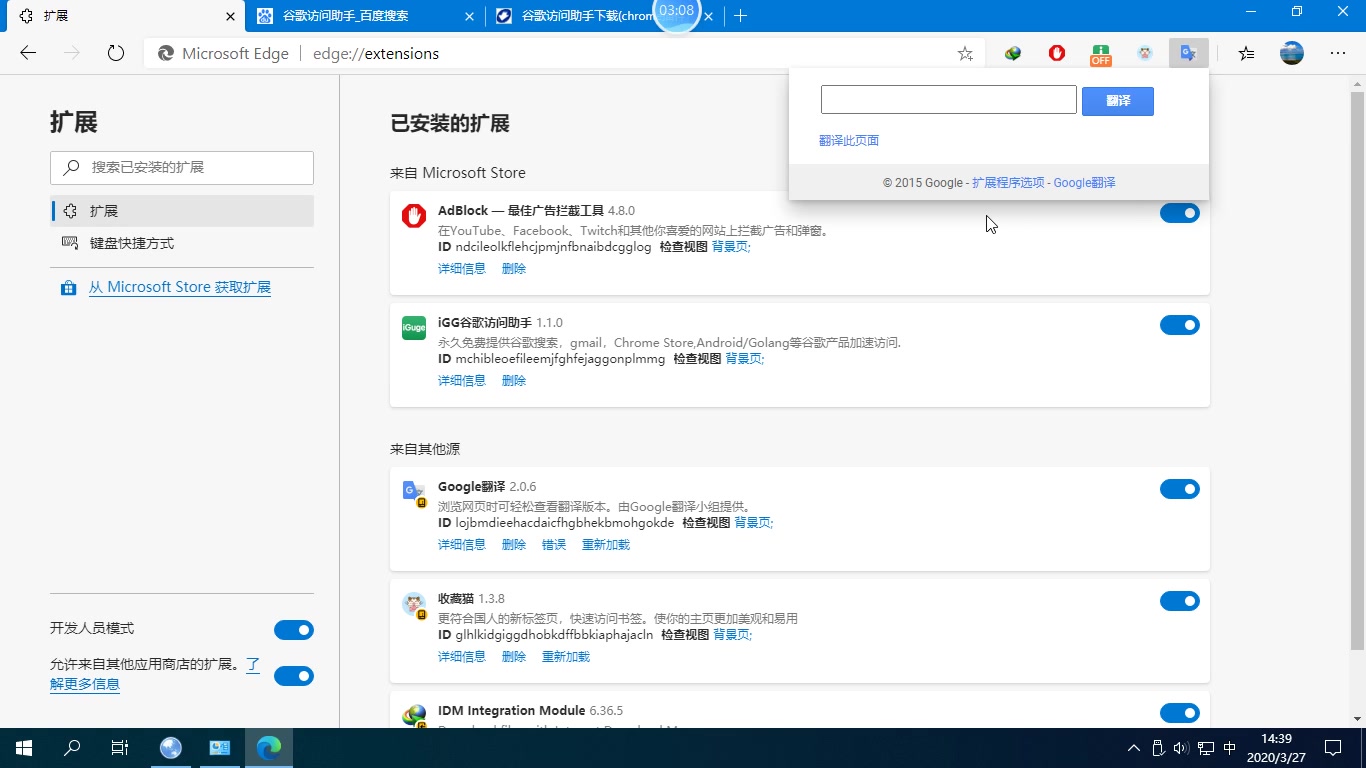Select 扩展 in the sidebar
This screenshot has height=768, width=1366.
pyautogui.click(x=182, y=211)
